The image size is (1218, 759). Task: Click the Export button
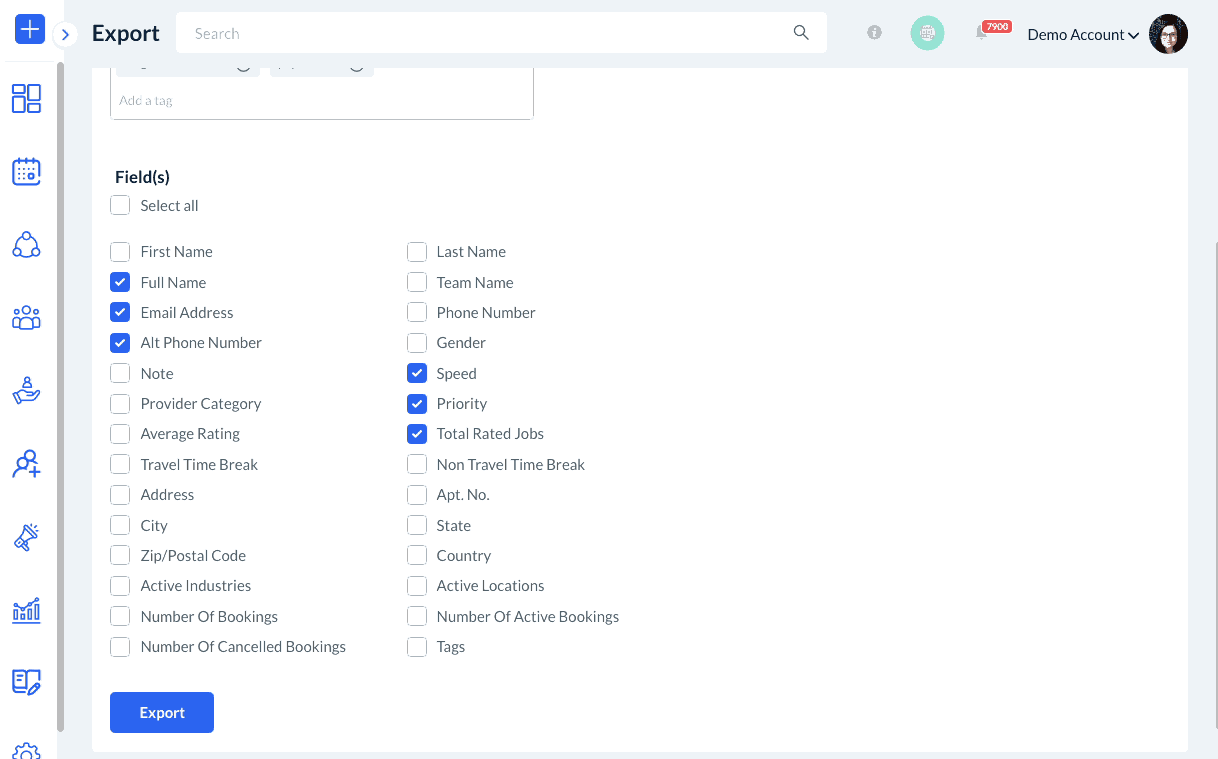point(162,713)
